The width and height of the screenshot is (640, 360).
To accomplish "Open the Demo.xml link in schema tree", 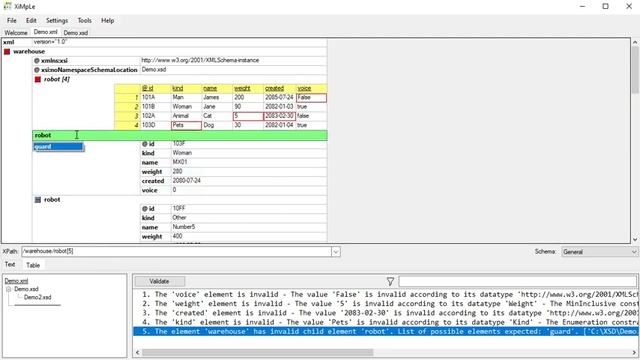I will (x=16, y=281).
